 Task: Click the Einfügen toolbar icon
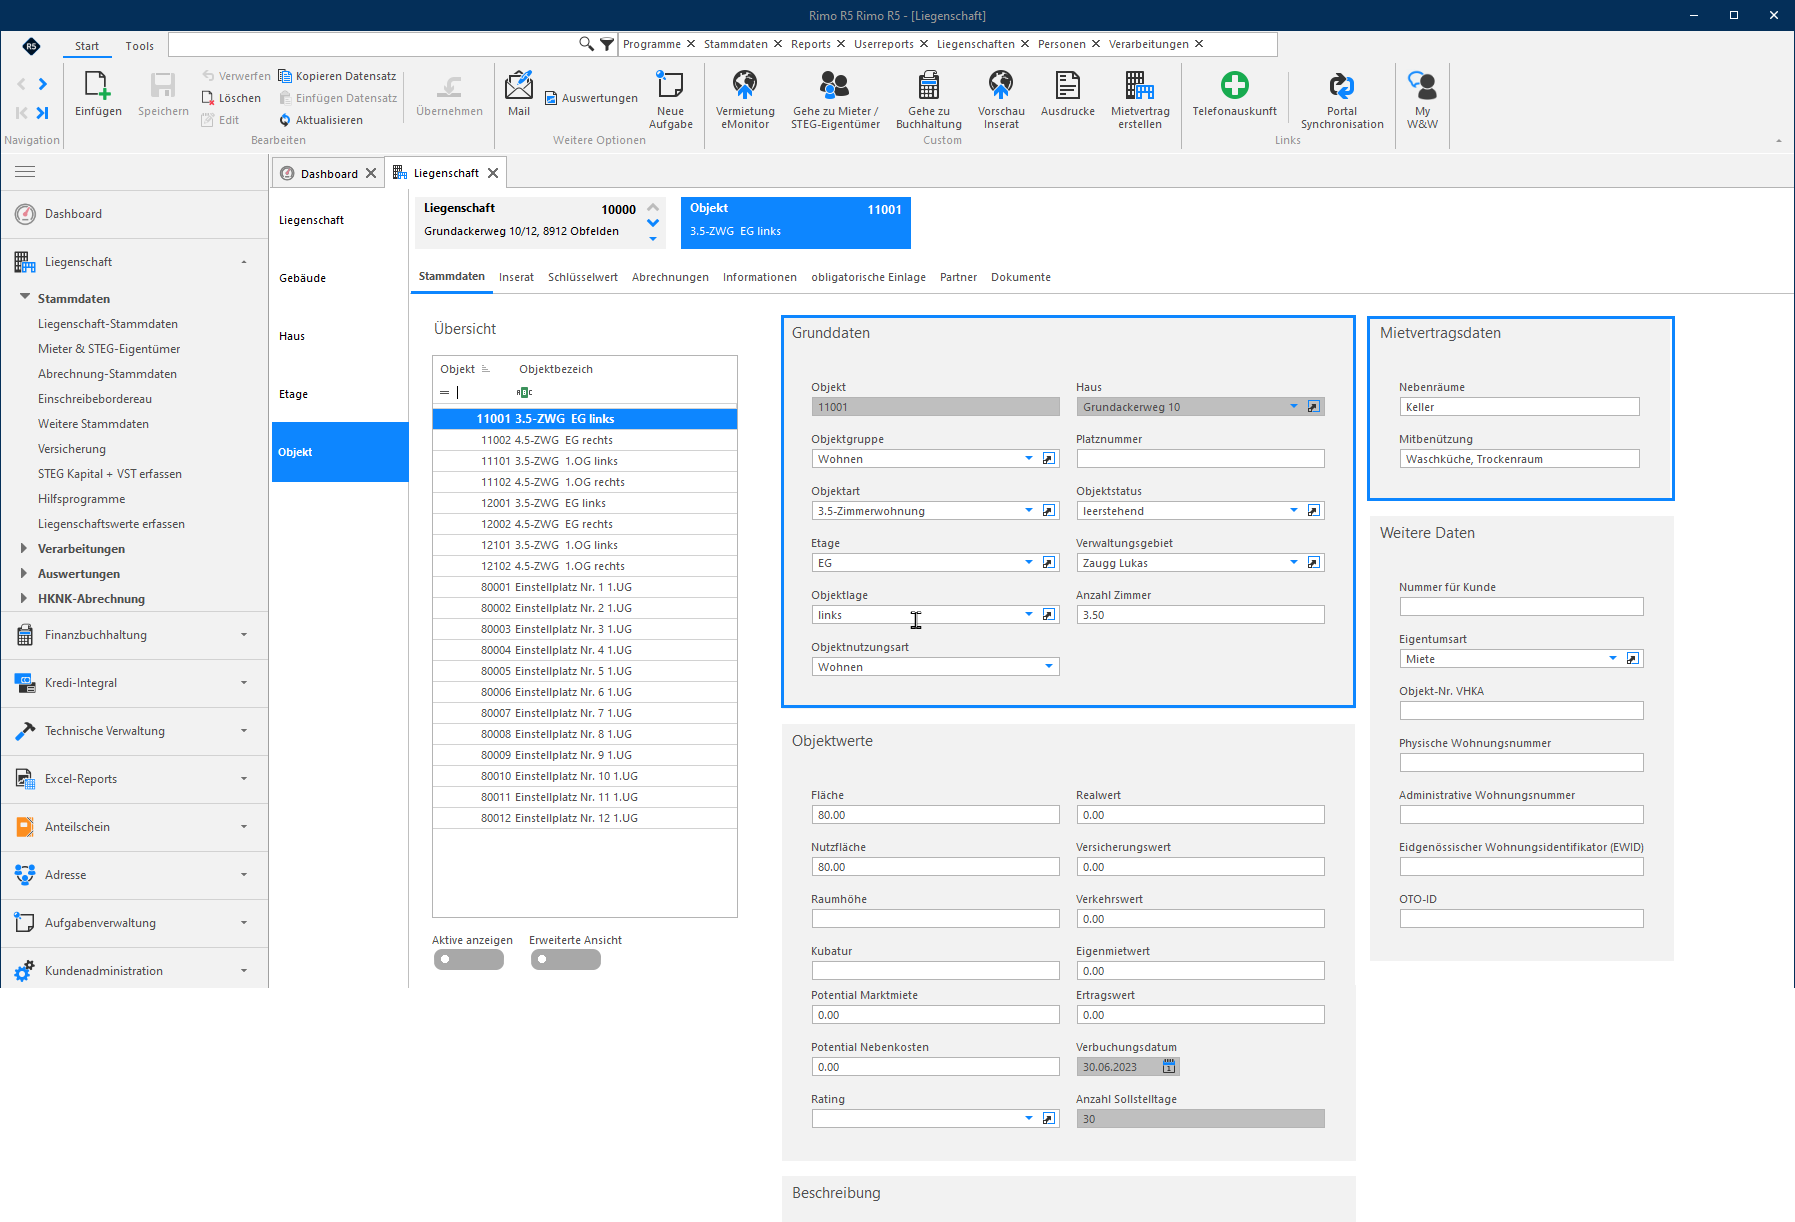[97, 86]
